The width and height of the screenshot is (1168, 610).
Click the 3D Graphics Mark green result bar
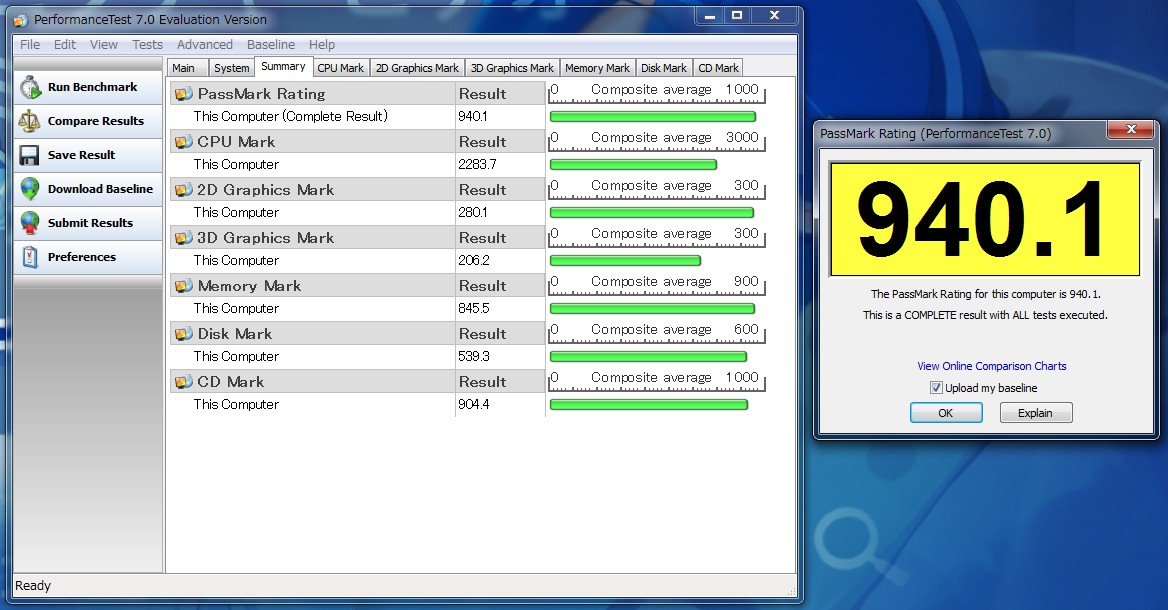pos(625,261)
